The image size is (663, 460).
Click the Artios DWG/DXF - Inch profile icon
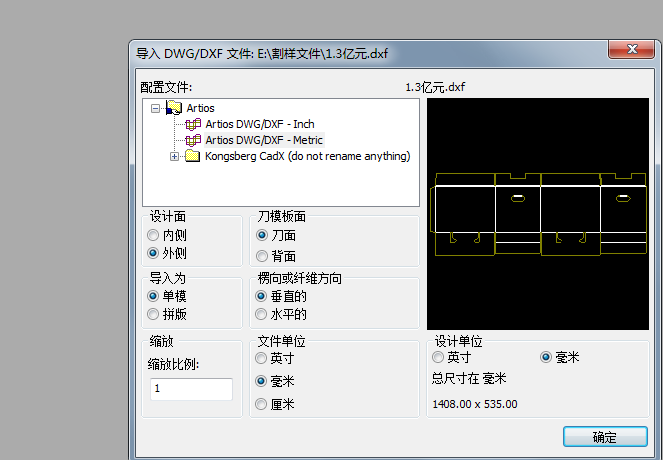click(193, 124)
